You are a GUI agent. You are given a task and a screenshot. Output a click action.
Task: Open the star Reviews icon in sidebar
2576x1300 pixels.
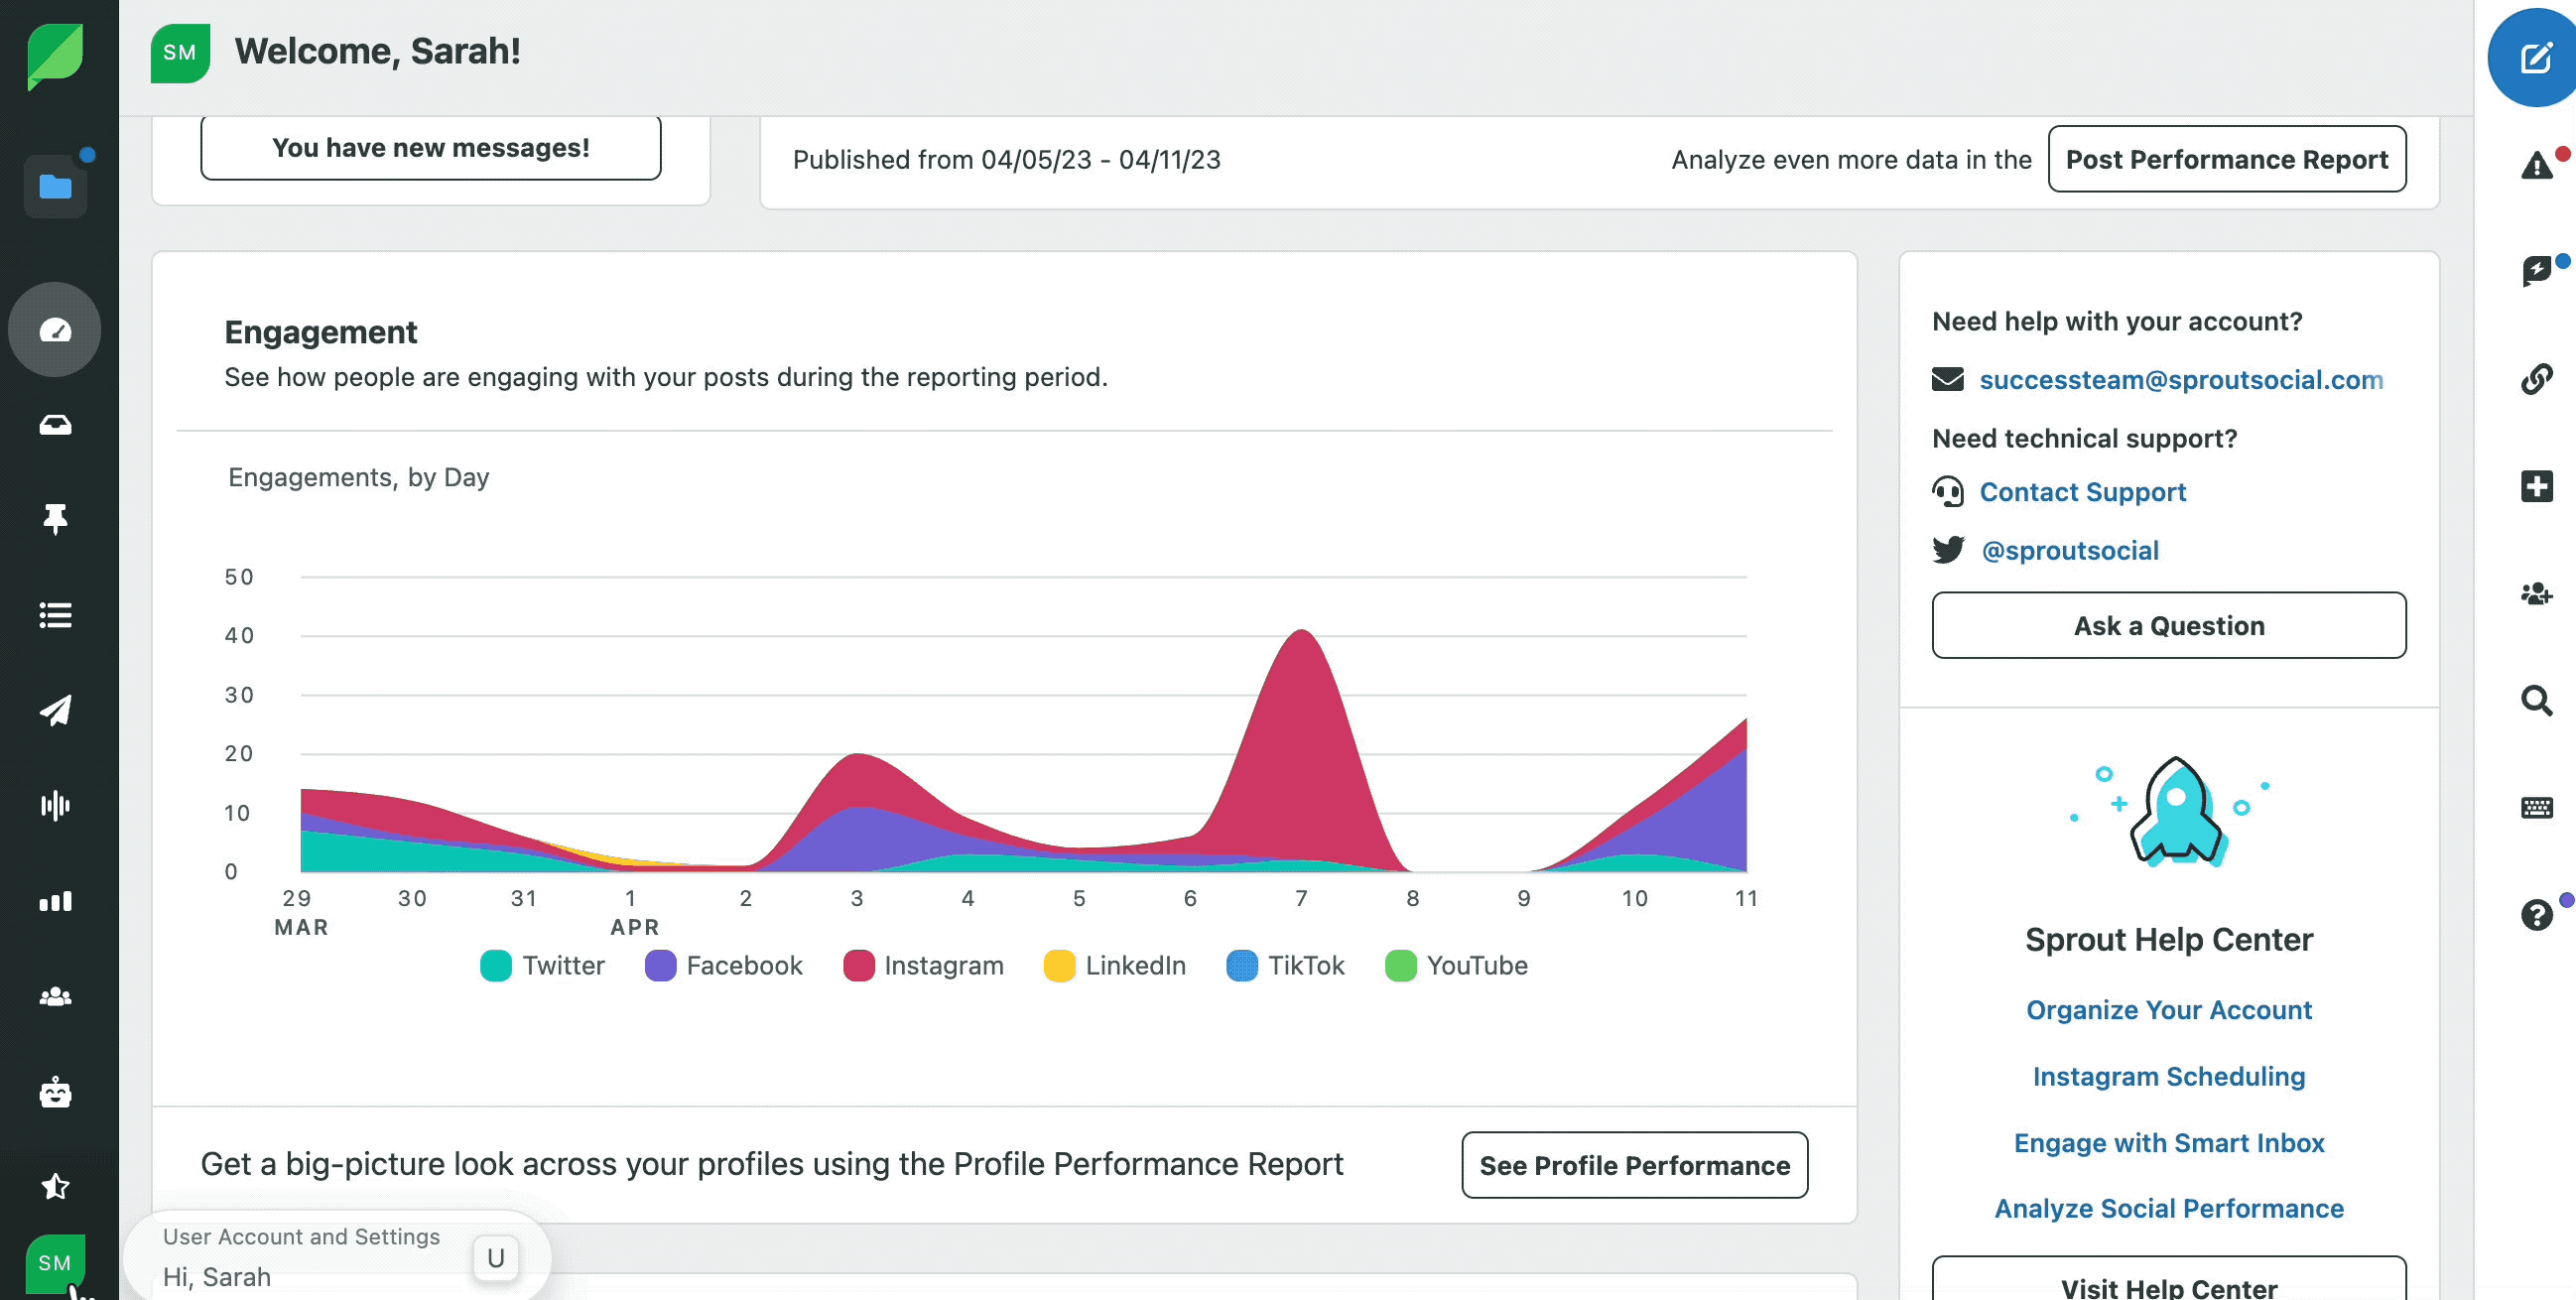[55, 1187]
